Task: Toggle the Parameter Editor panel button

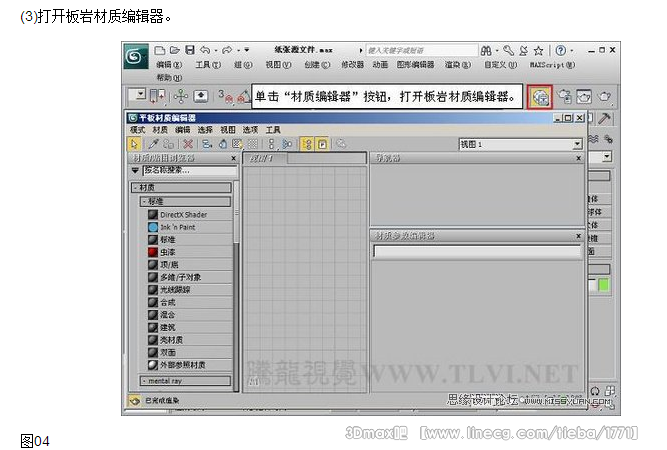Action: (x=322, y=144)
